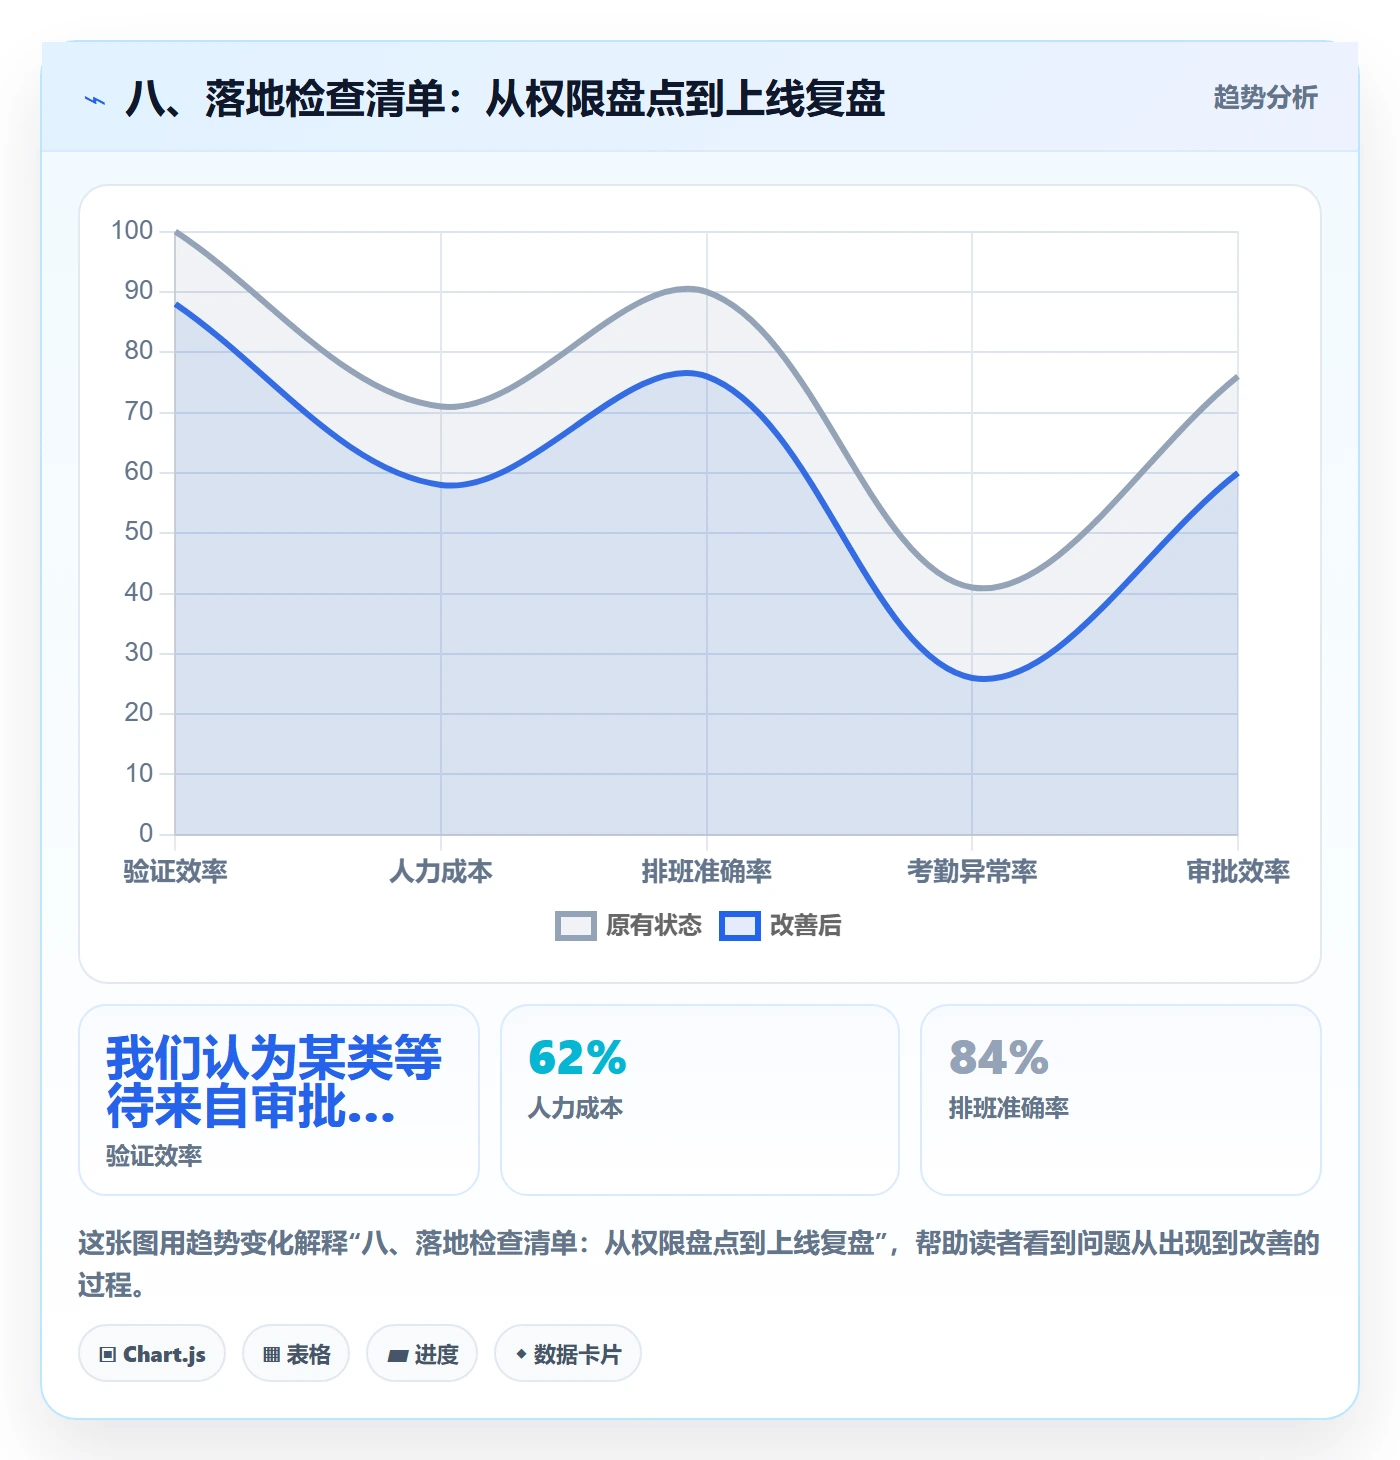This screenshot has height=1460, width=1400.
Task: Toggle the 原有状态 legend swatch
Action: (576, 926)
